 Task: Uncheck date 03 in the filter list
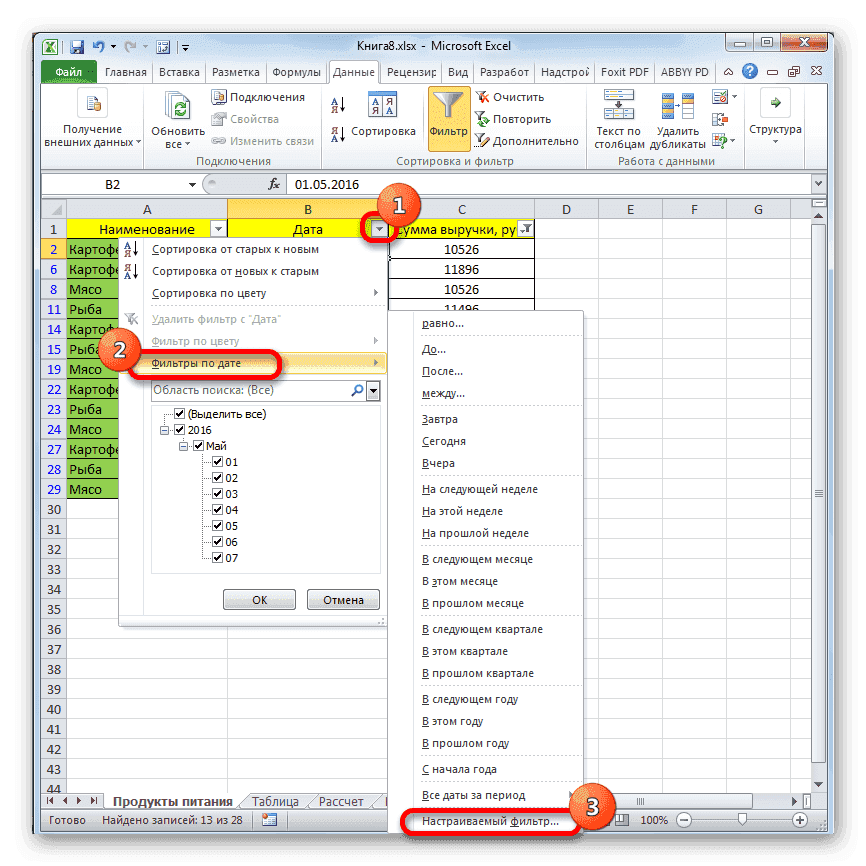[x=218, y=493]
